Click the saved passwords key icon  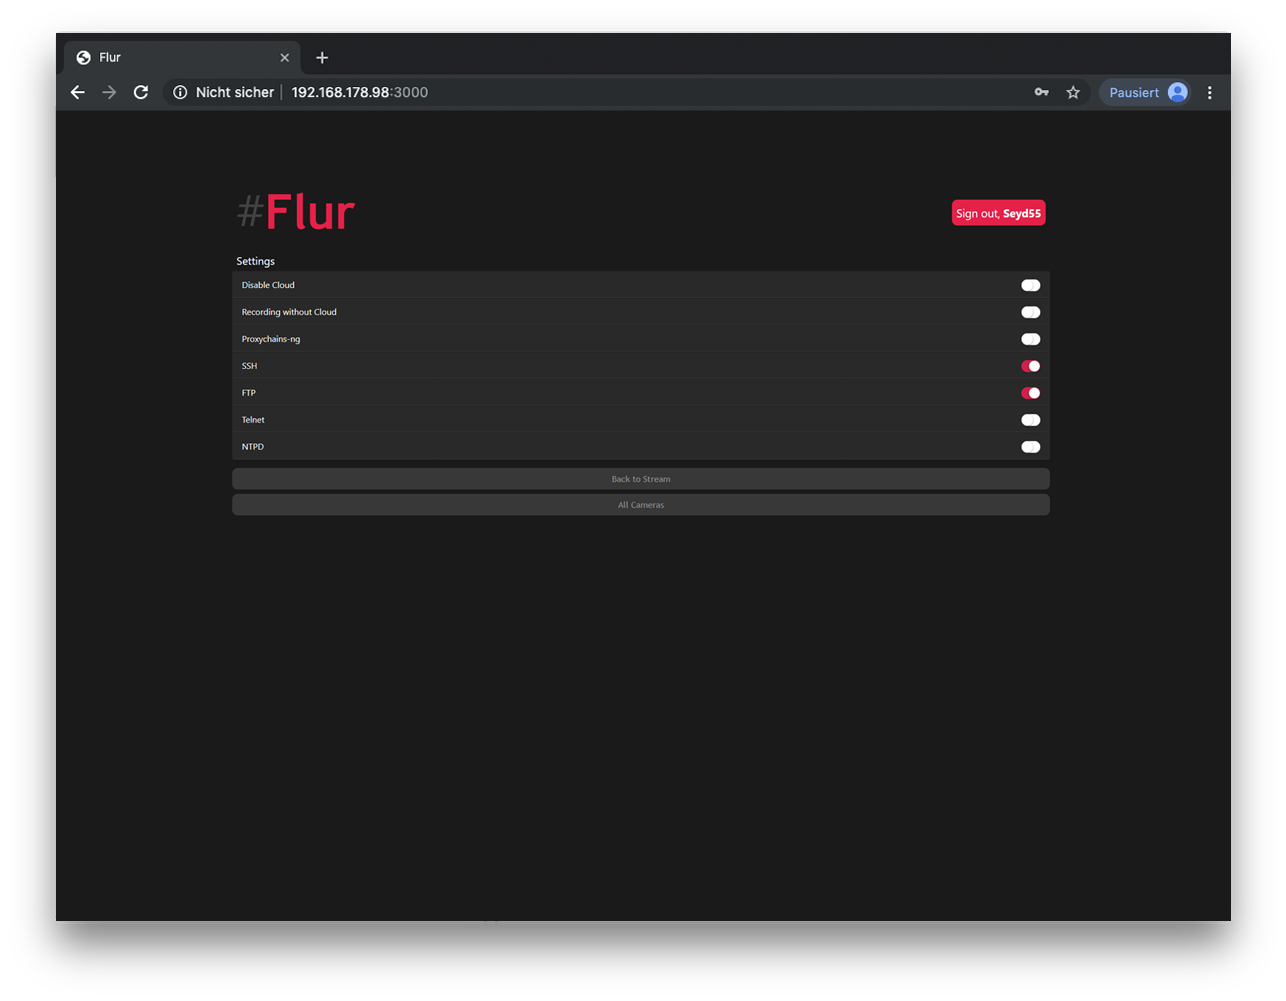[1041, 92]
